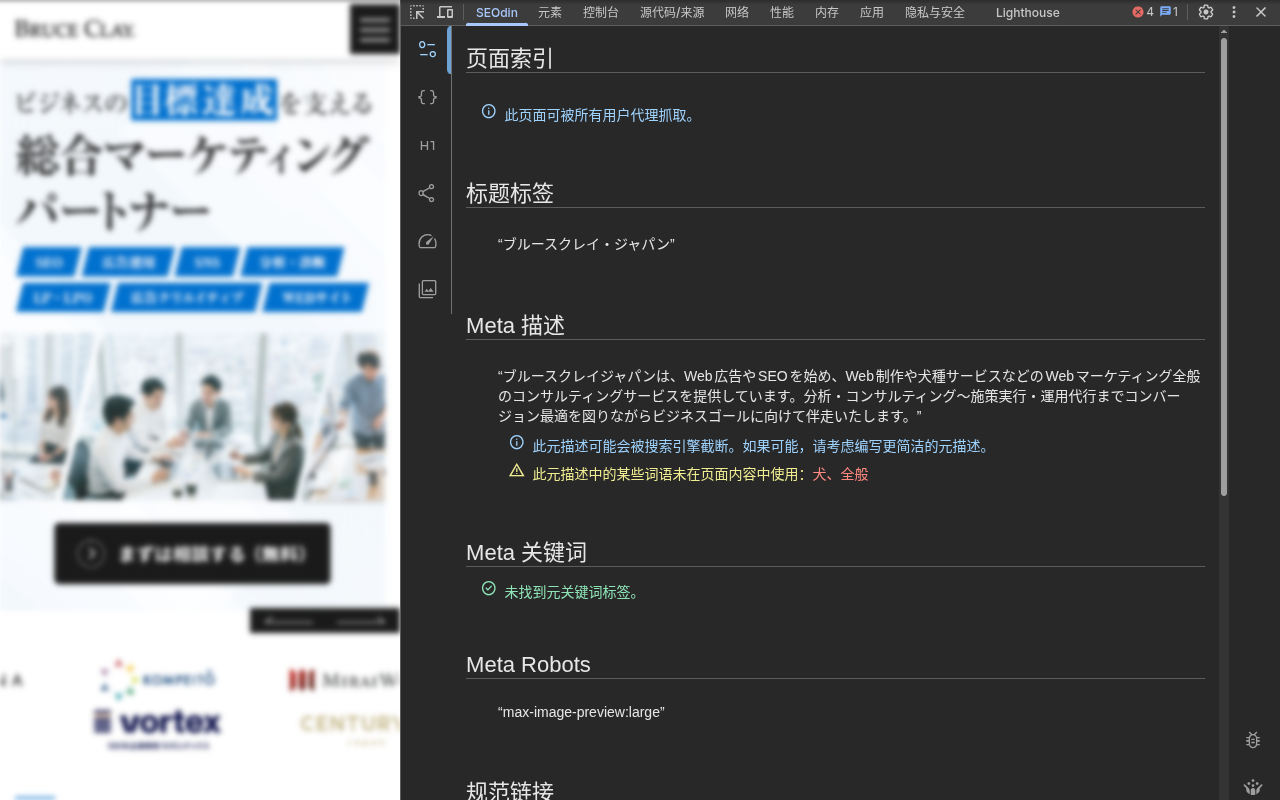Open the Lighthouse tab
The image size is (1280, 800).
tap(1027, 12)
